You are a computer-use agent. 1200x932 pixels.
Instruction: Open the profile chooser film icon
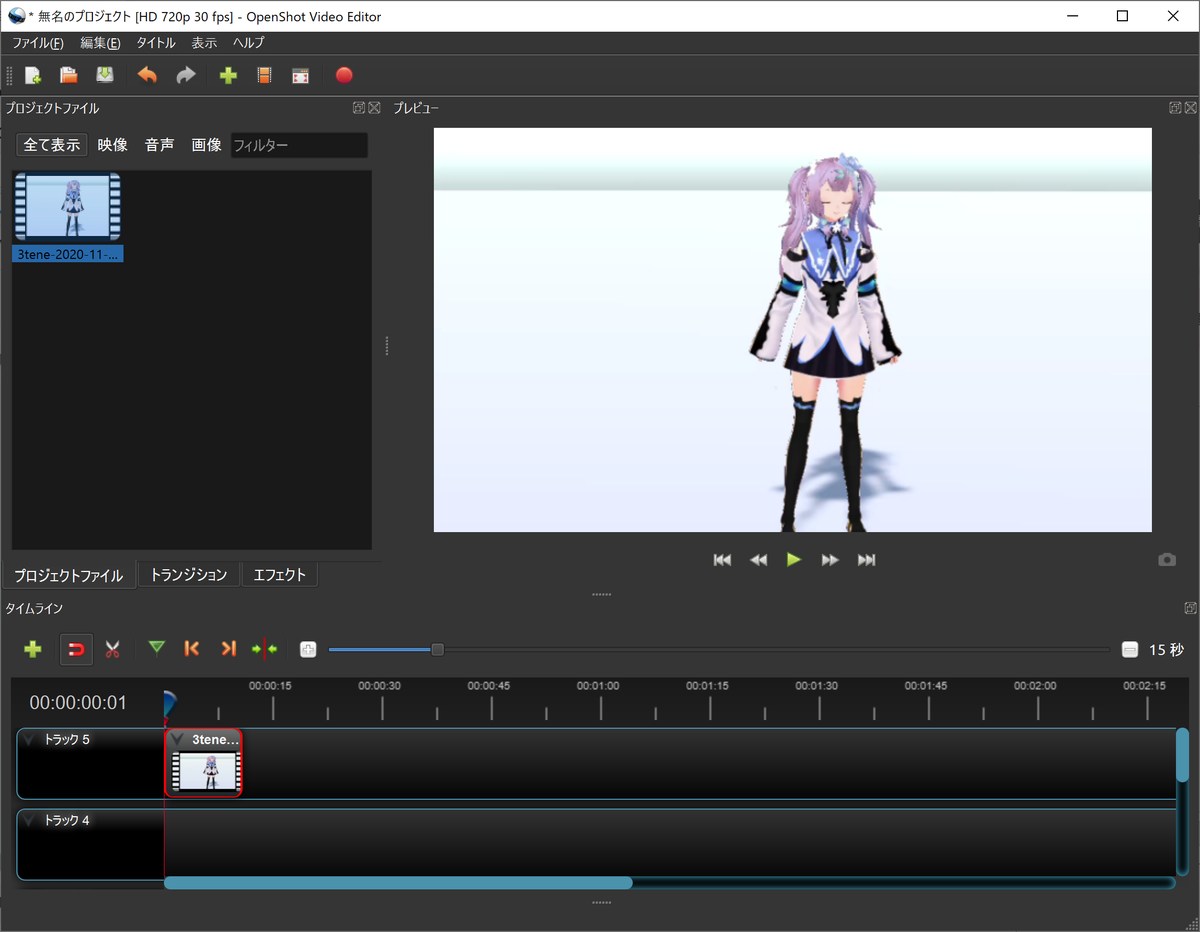coord(264,76)
